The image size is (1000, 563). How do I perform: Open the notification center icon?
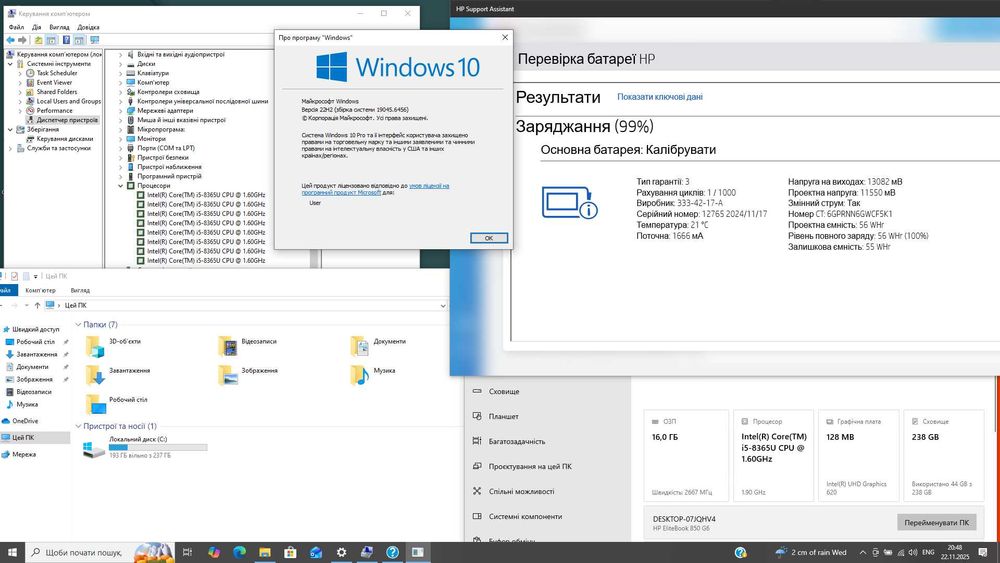coord(983,552)
